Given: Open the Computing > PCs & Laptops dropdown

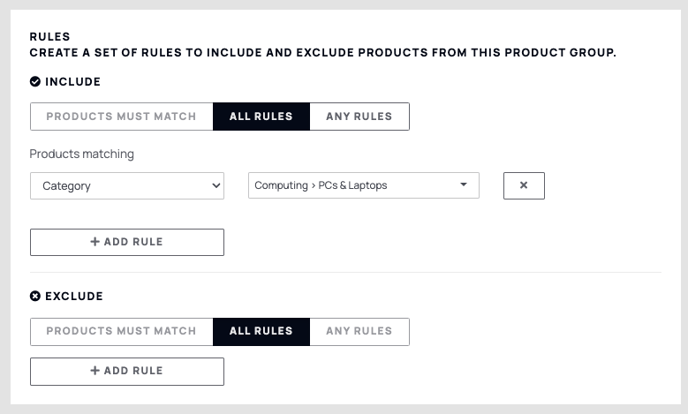Looking at the screenshot, I should point(364,186).
